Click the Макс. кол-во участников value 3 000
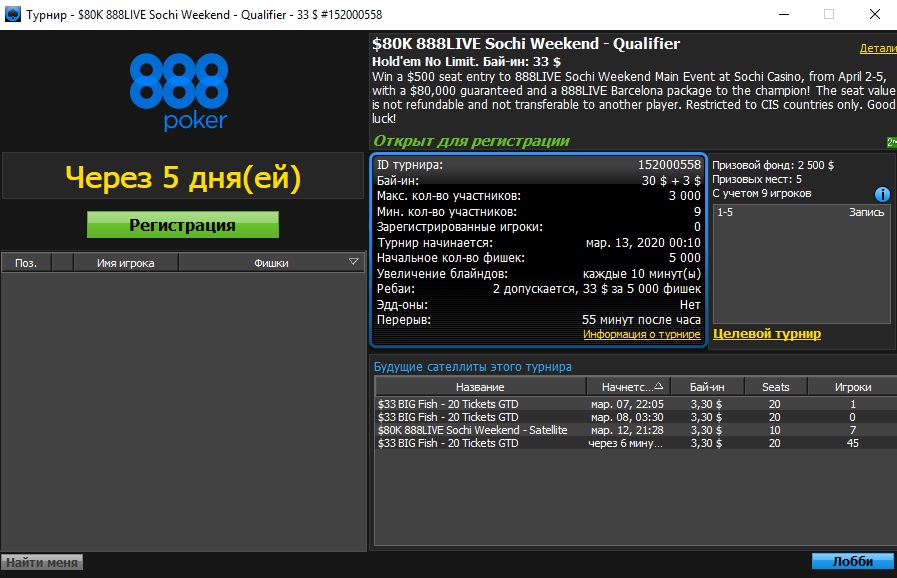897x578 pixels. [685, 196]
